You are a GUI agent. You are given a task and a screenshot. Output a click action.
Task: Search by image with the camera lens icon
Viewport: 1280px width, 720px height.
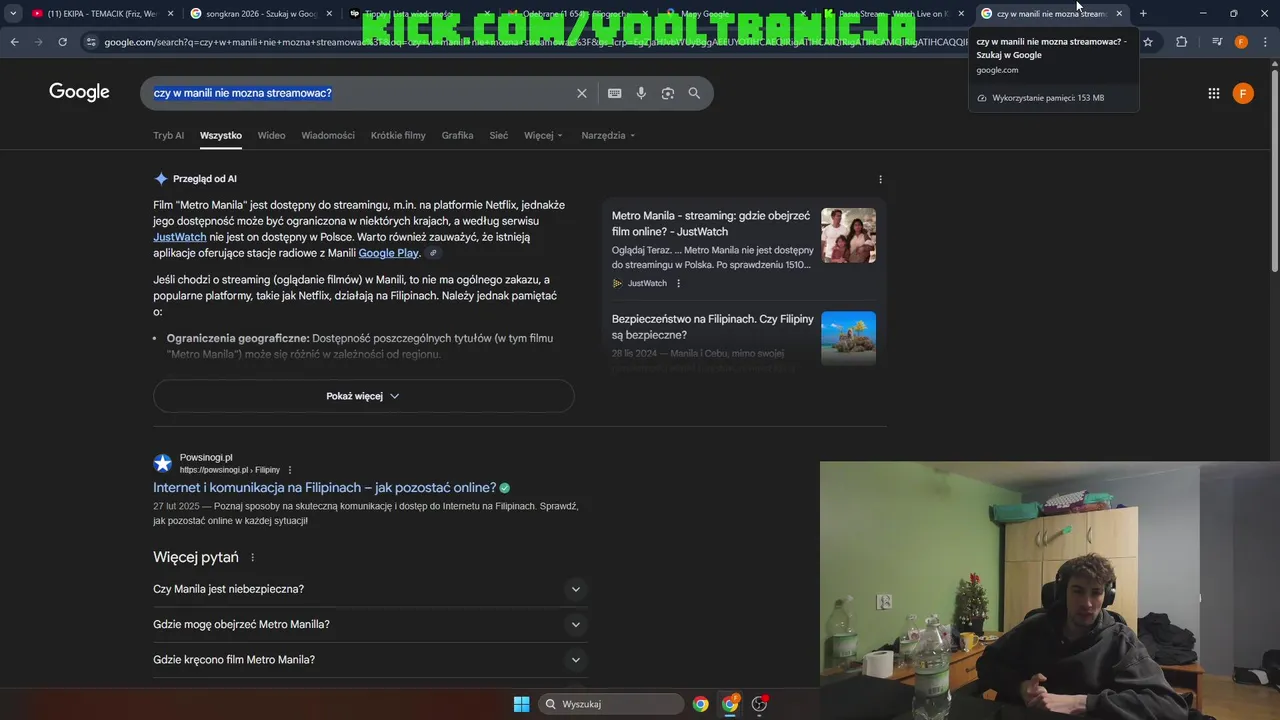coord(667,93)
